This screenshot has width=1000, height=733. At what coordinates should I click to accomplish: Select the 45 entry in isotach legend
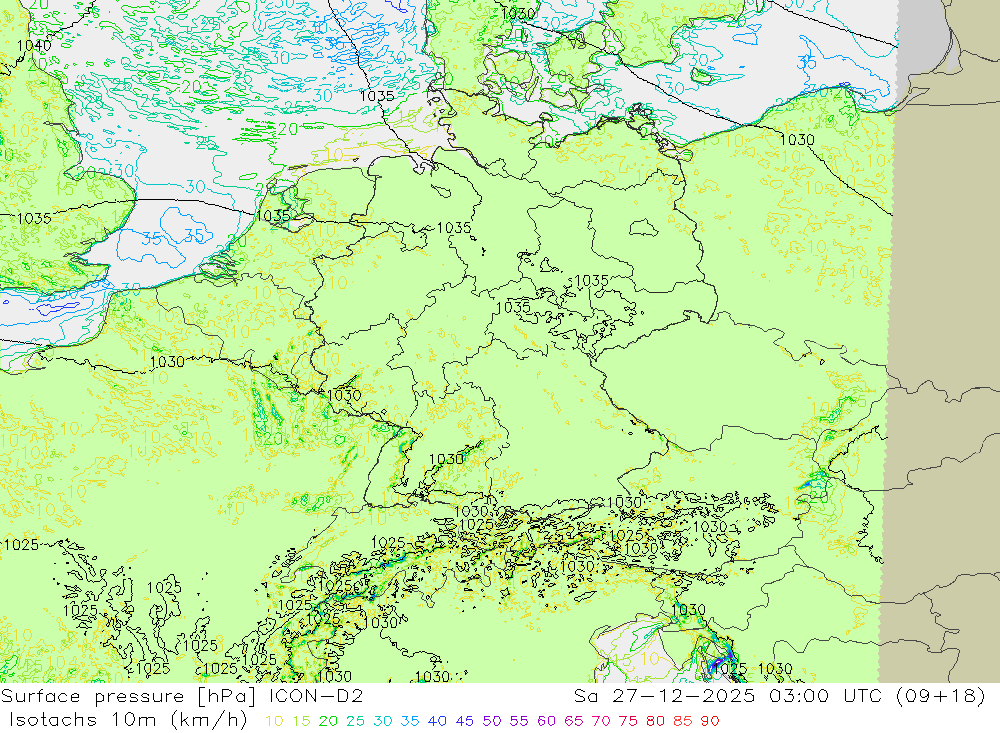tap(464, 722)
